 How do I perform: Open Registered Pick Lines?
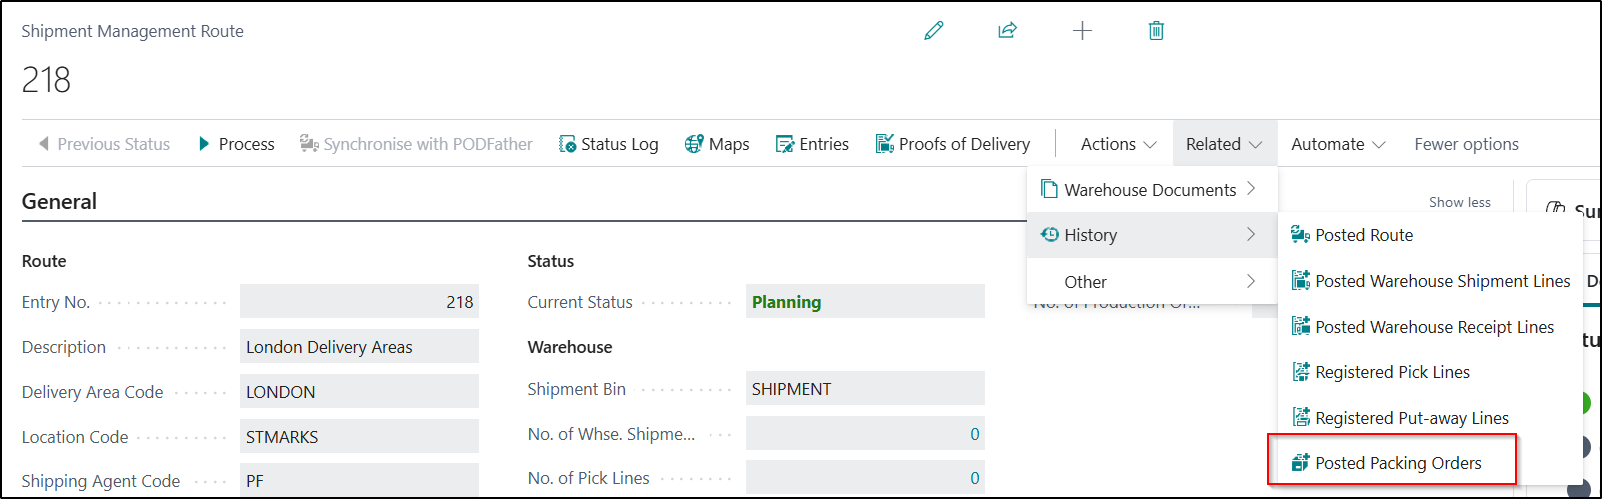click(x=1391, y=372)
